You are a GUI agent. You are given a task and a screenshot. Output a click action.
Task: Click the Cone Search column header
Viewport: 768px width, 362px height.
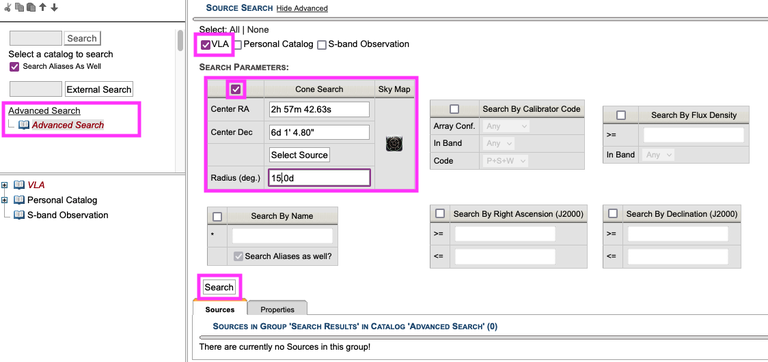319,89
